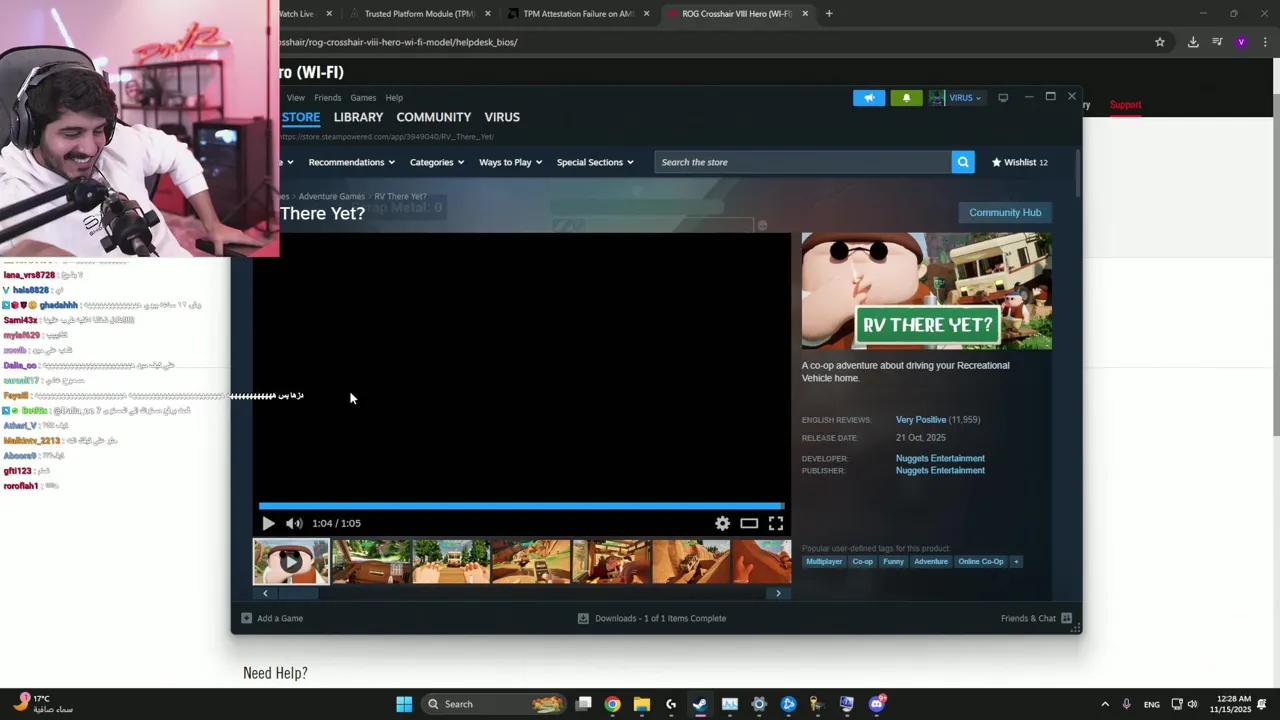Image resolution: width=1280 pixels, height=720 pixels.
Task: Bookmark this page star icon in Chrome
Action: pyautogui.click(x=1160, y=42)
